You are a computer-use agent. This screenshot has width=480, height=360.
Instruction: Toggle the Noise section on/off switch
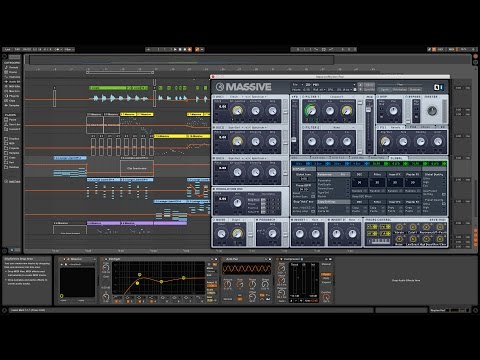coord(214,220)
